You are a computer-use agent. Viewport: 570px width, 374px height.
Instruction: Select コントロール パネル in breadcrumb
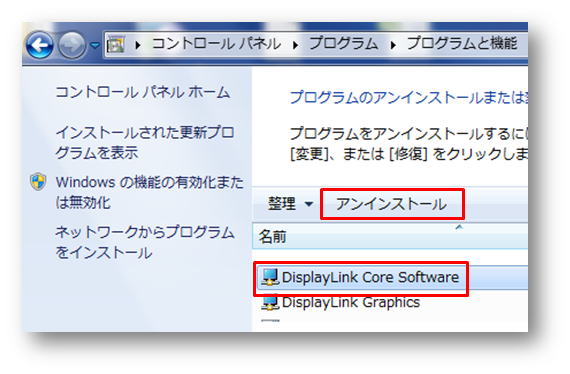click(x=217, y=44)
